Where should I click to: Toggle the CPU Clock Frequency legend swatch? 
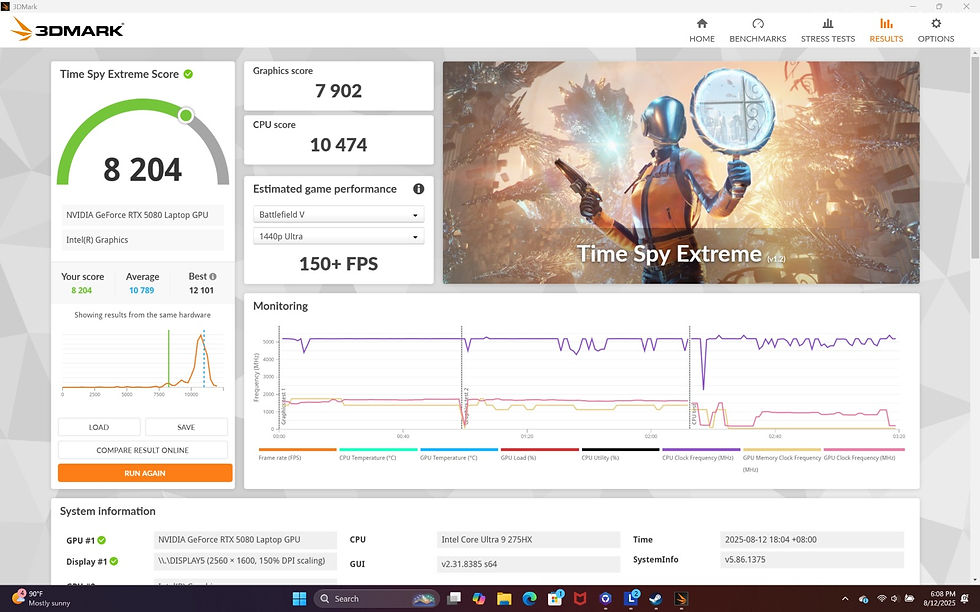701,449
